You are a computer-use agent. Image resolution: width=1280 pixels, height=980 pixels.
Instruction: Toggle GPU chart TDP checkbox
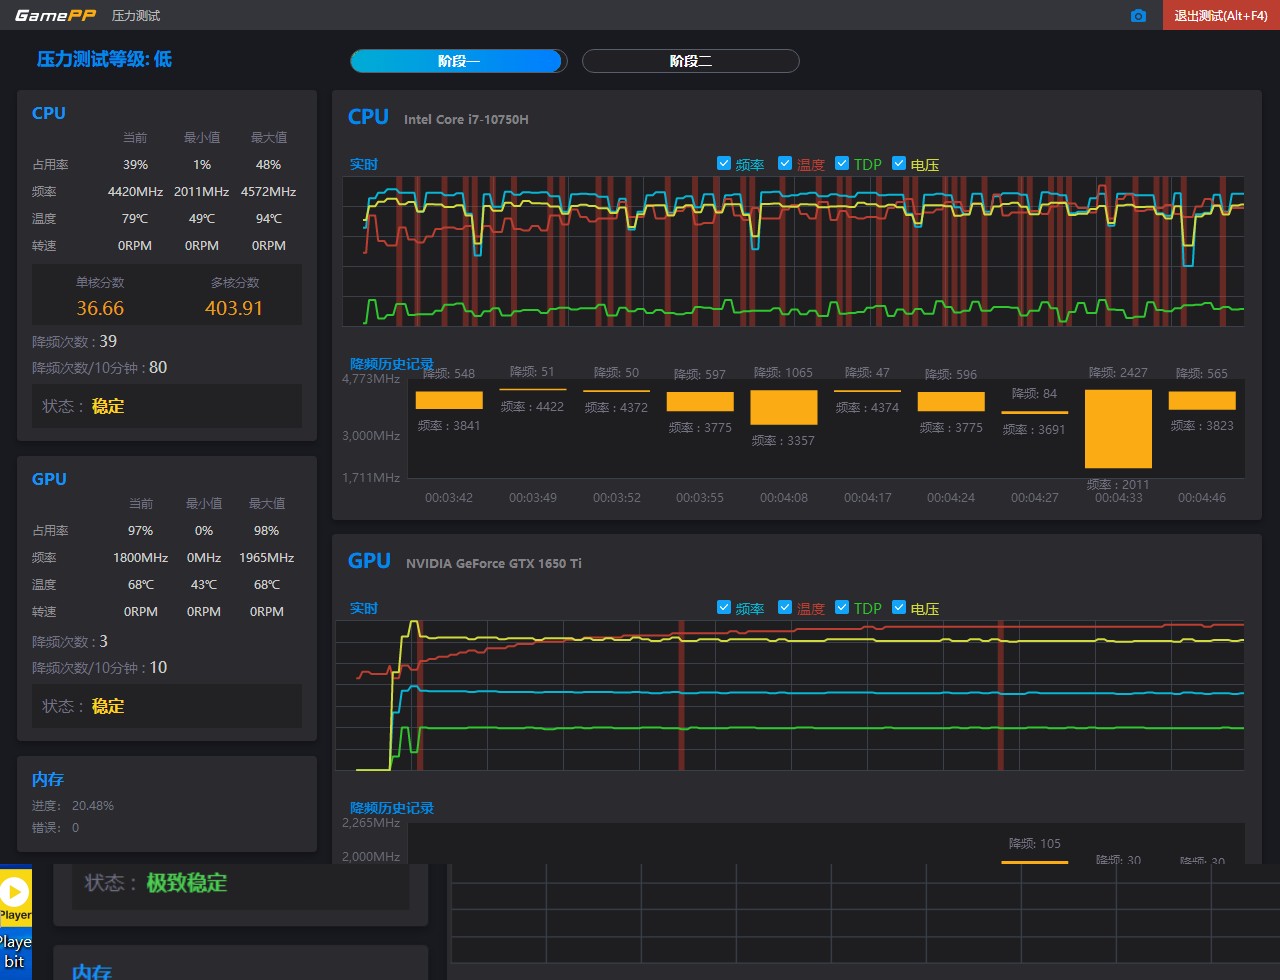click(x=842, y=608)
